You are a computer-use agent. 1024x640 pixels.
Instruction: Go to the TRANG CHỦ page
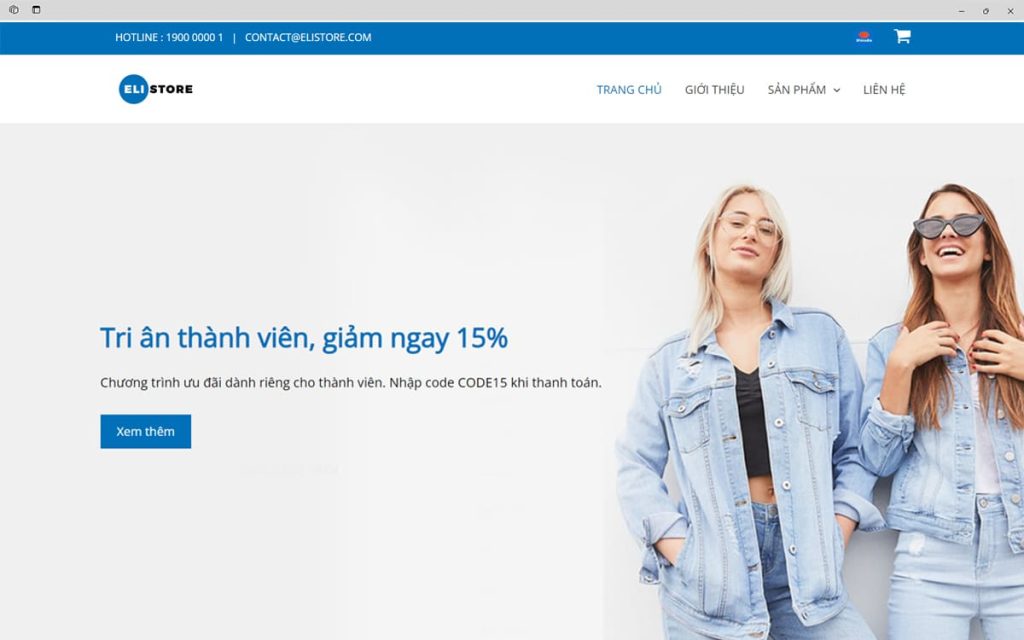coord(629,89)
